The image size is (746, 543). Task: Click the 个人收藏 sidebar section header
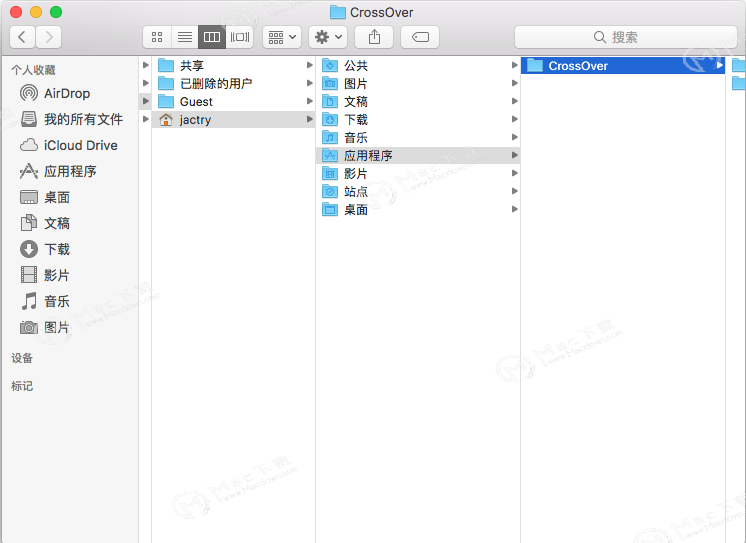click(33, 70)
